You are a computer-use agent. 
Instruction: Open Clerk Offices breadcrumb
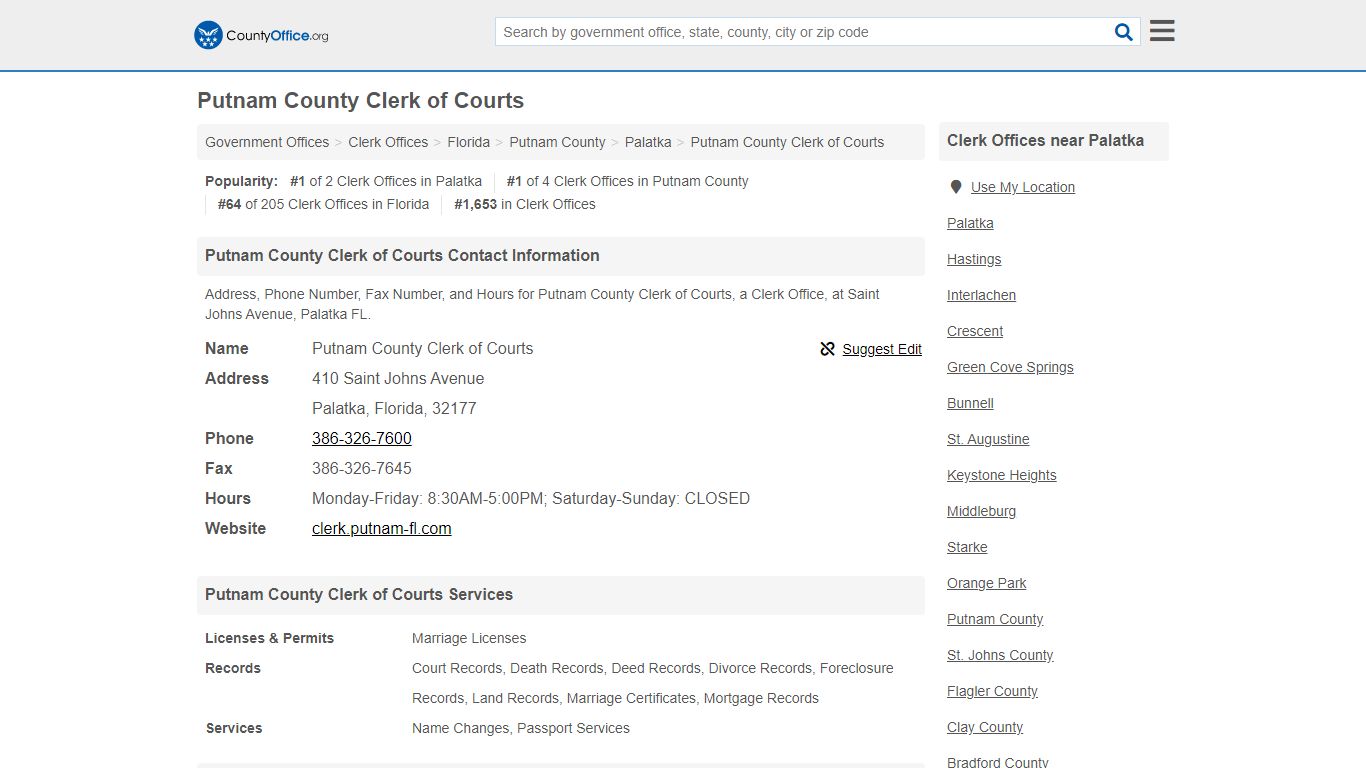point(388,142)
